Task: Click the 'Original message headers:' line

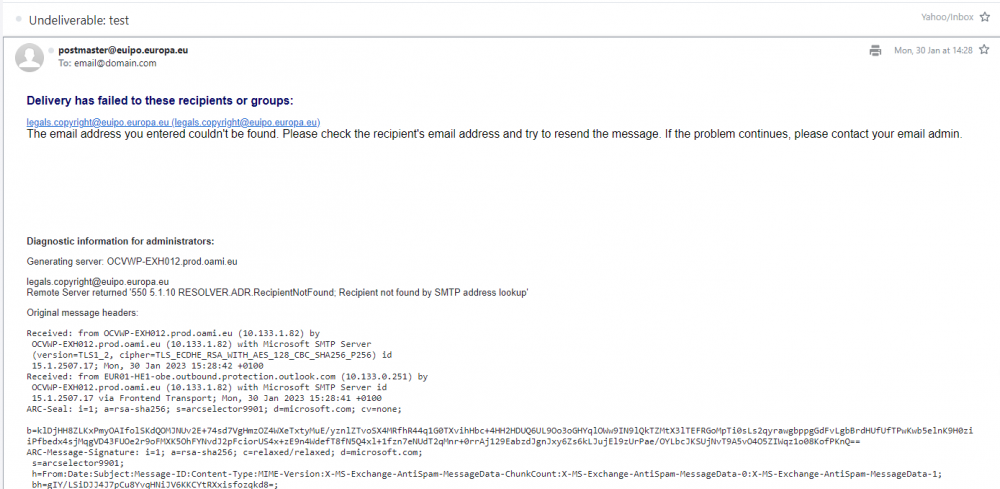Action: 82,312
